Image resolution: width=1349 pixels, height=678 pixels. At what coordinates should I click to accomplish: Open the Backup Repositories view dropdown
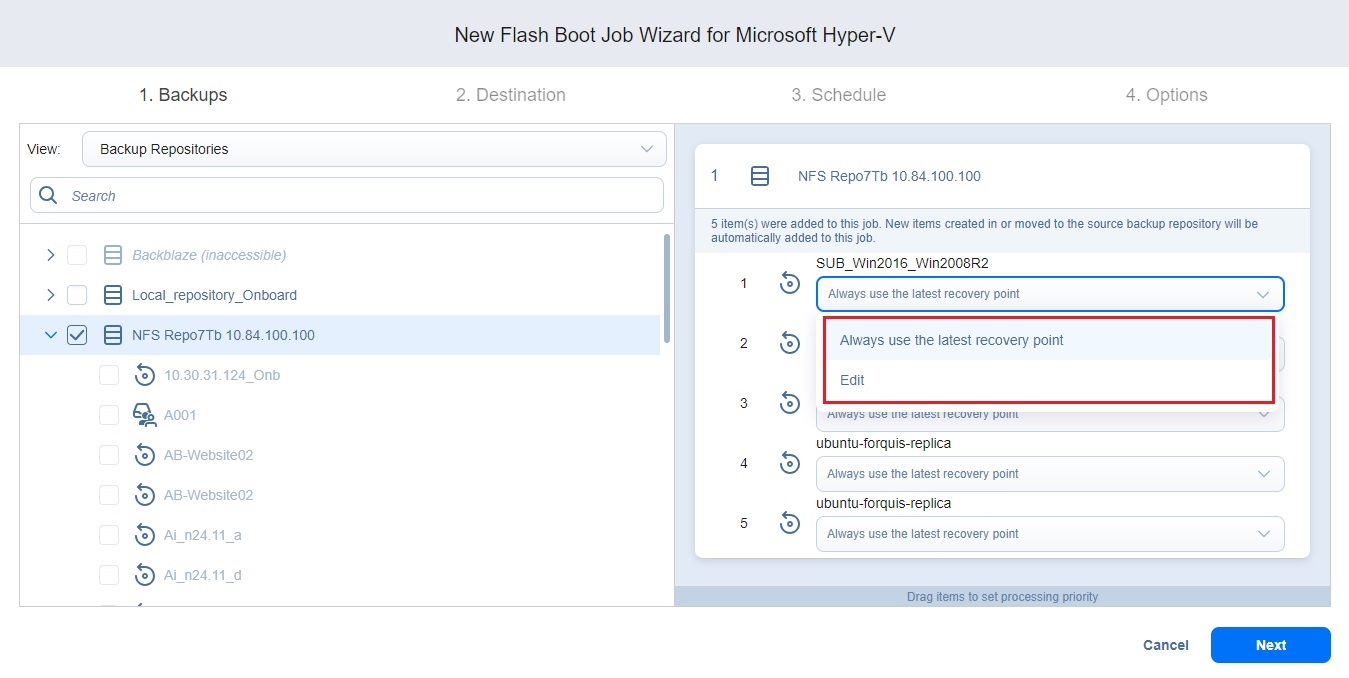coord(374,149)
